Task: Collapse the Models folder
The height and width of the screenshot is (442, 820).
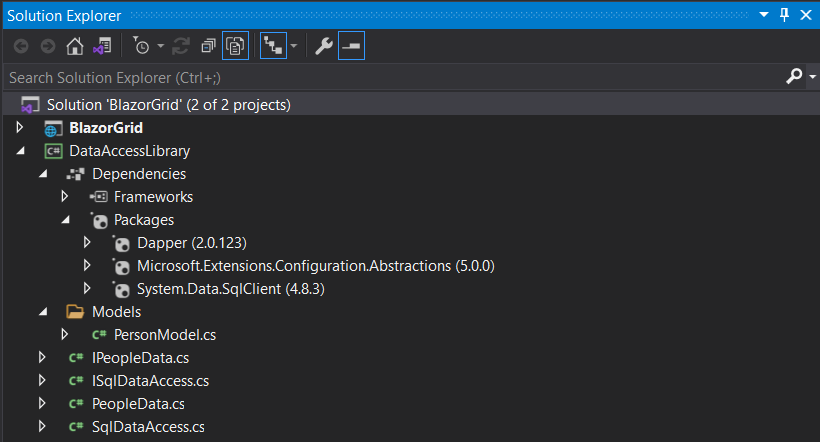Action: coord(43,312)
